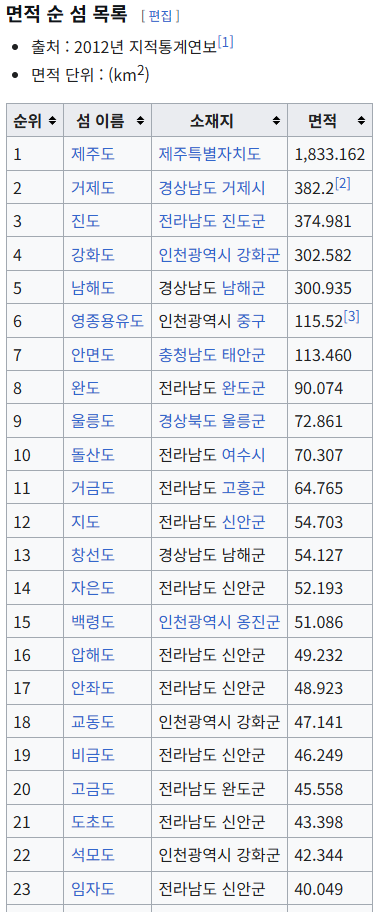
Task: Sort table by 소재지 column arrows
Action: 276,121
